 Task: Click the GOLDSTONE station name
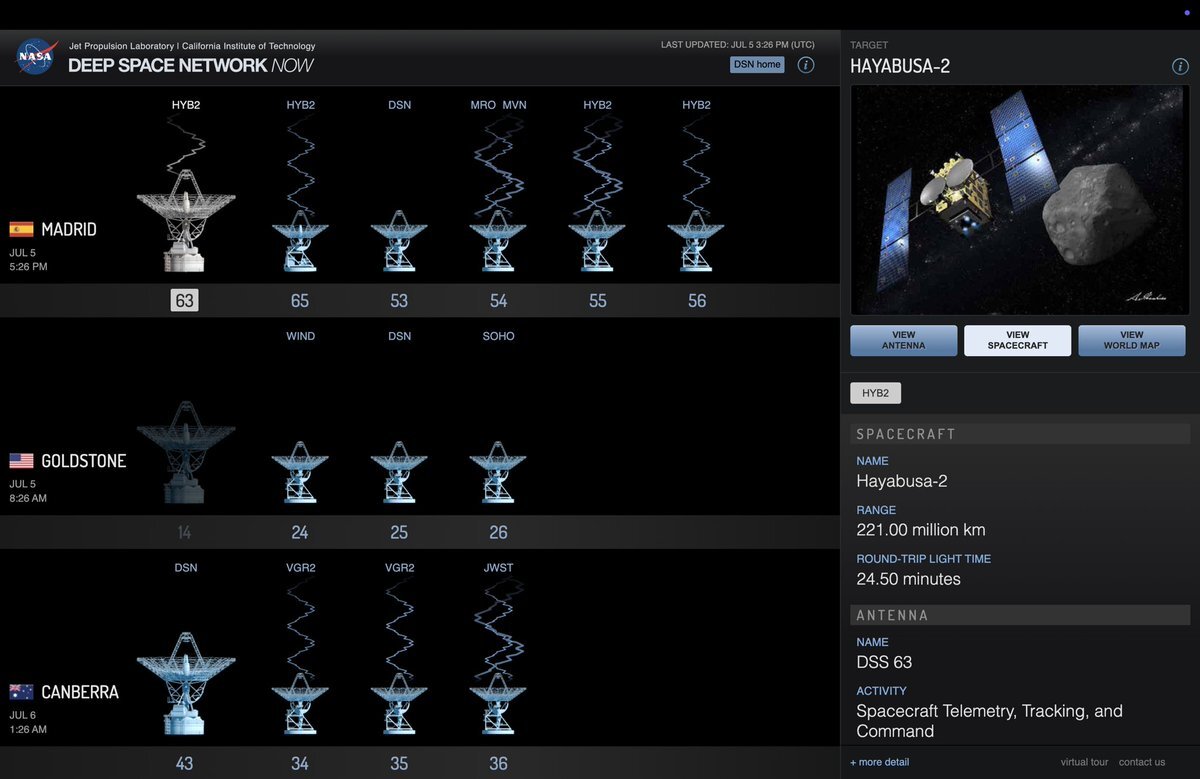click(x=84, y=462)
